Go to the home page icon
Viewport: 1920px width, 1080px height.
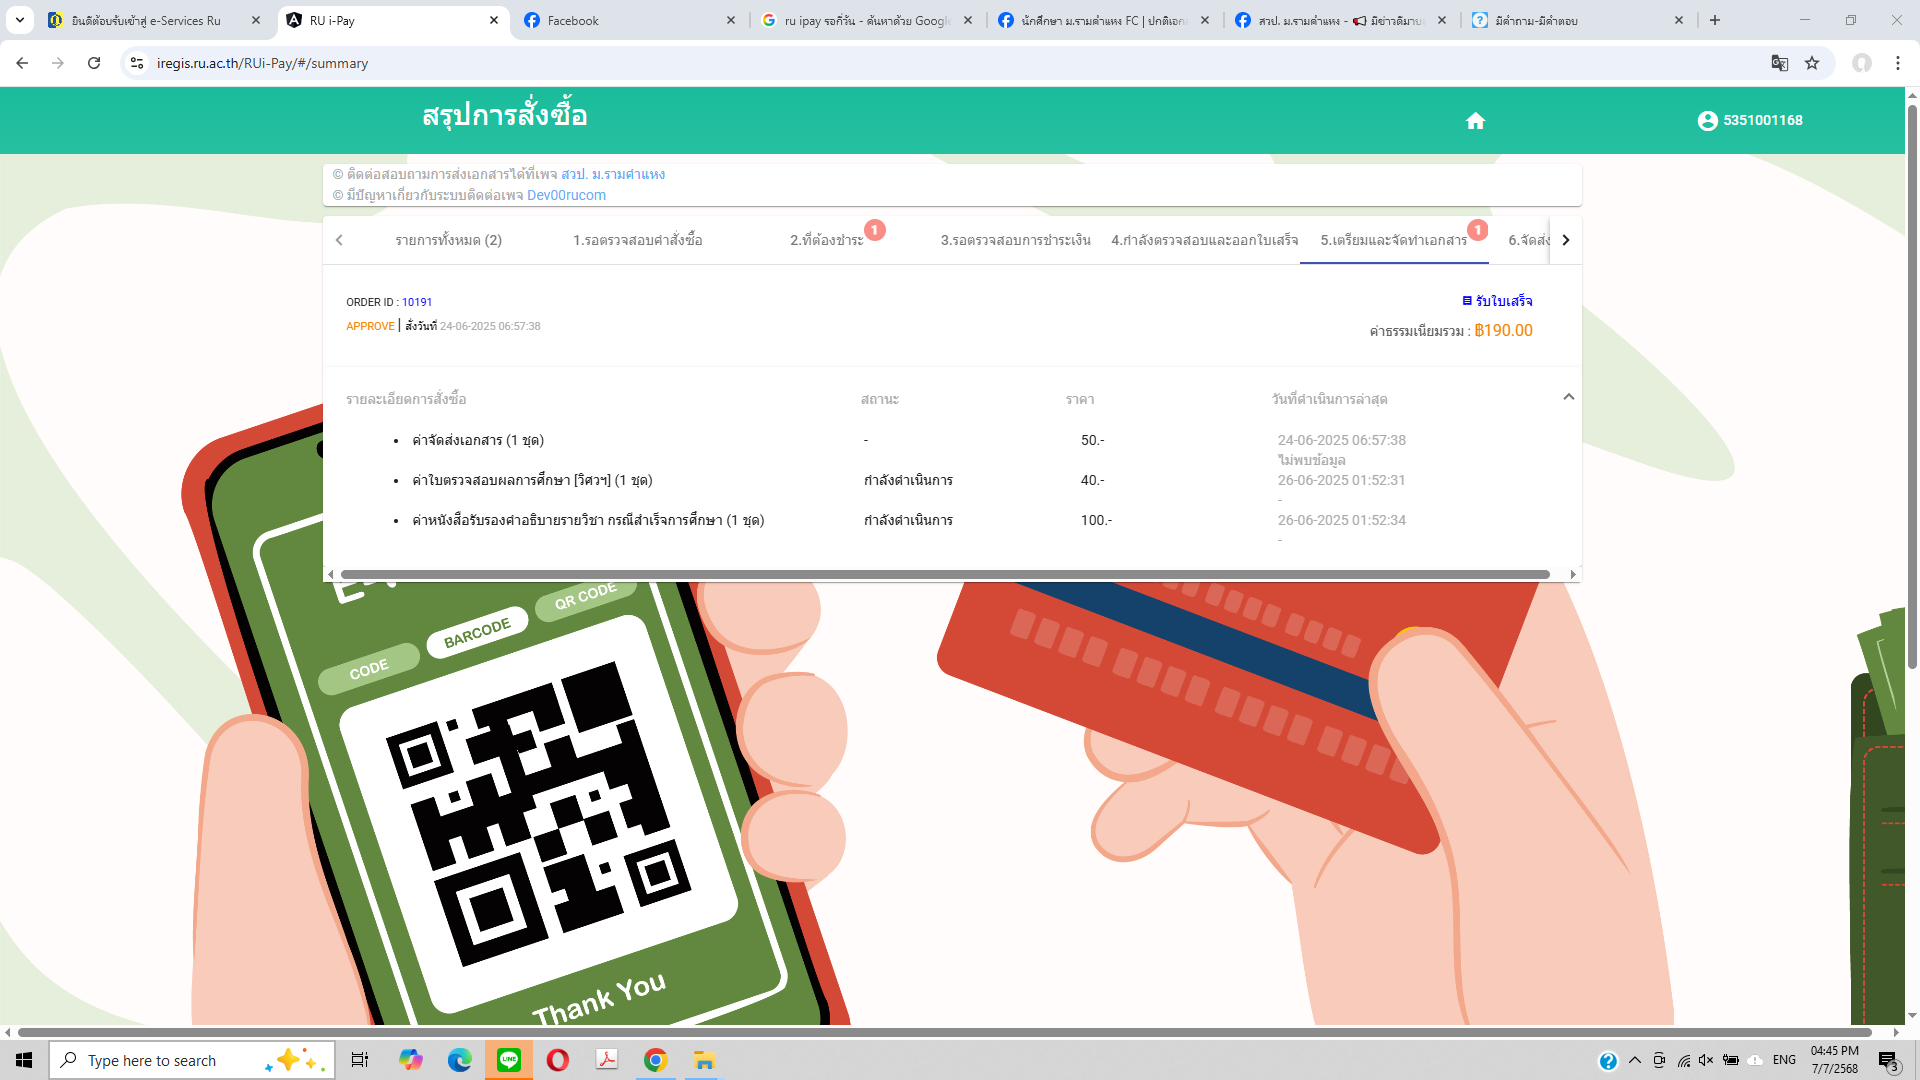(x=1475, y=121)
